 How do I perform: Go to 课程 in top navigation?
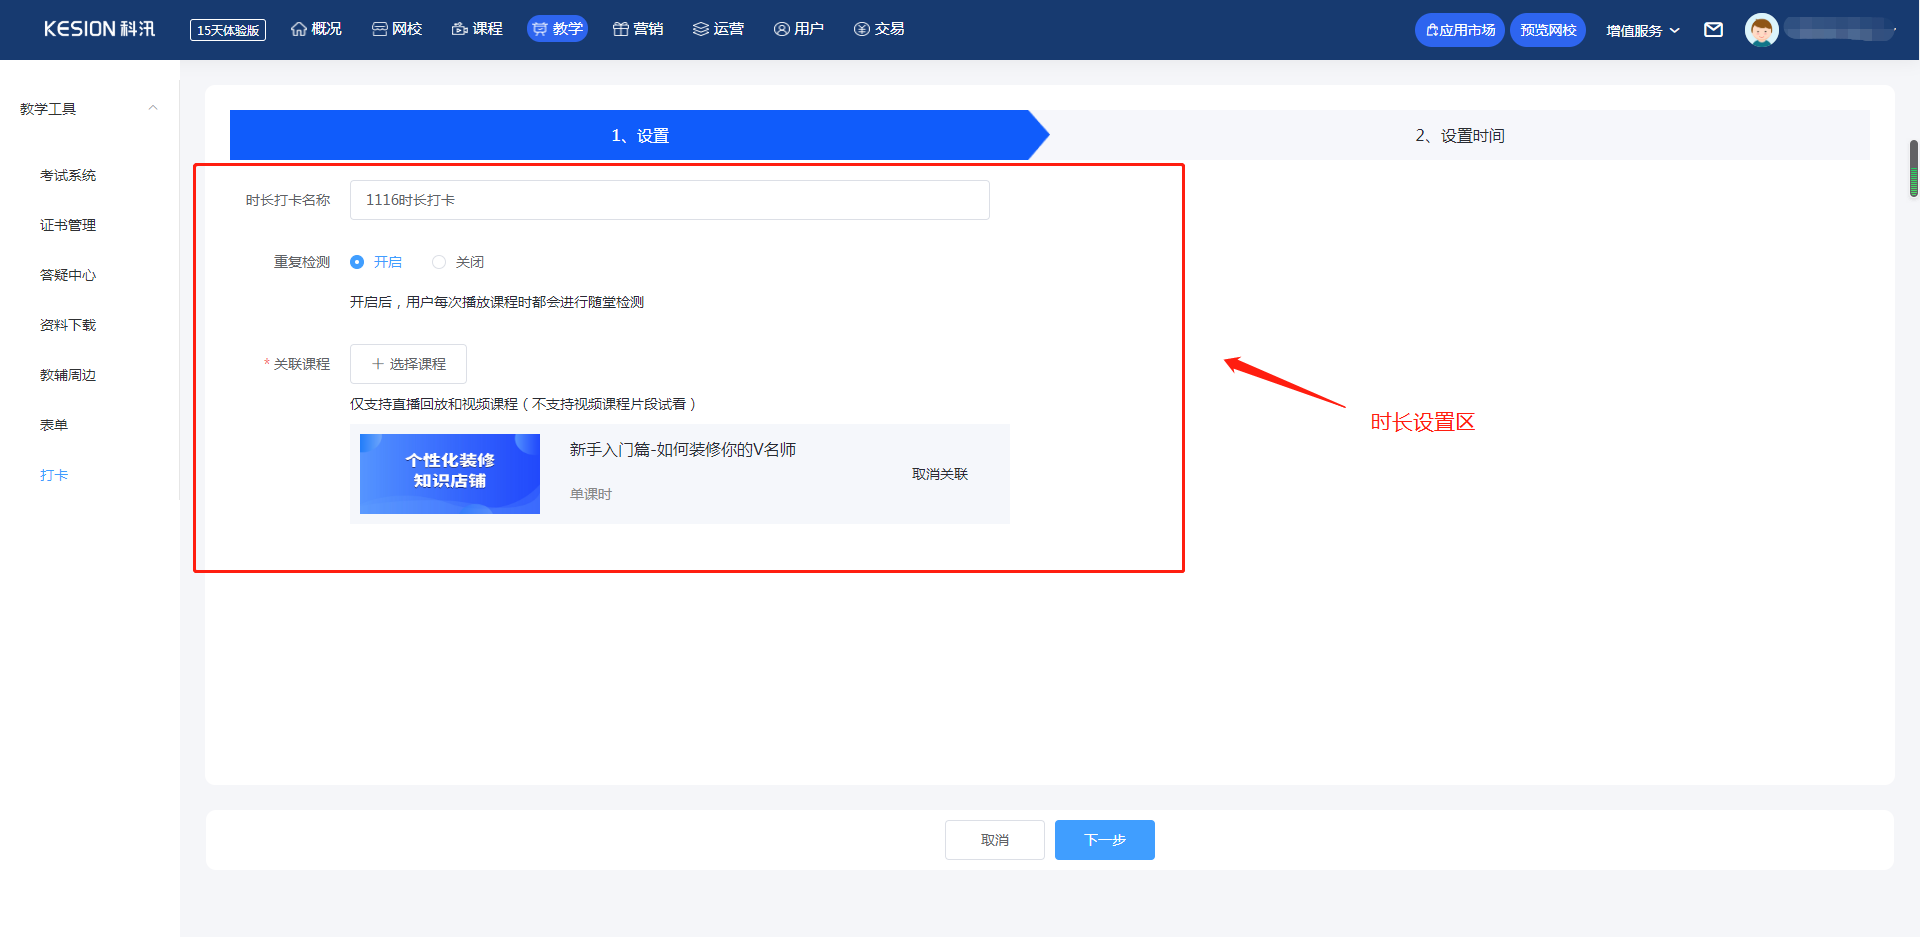(x=477, y=29)
